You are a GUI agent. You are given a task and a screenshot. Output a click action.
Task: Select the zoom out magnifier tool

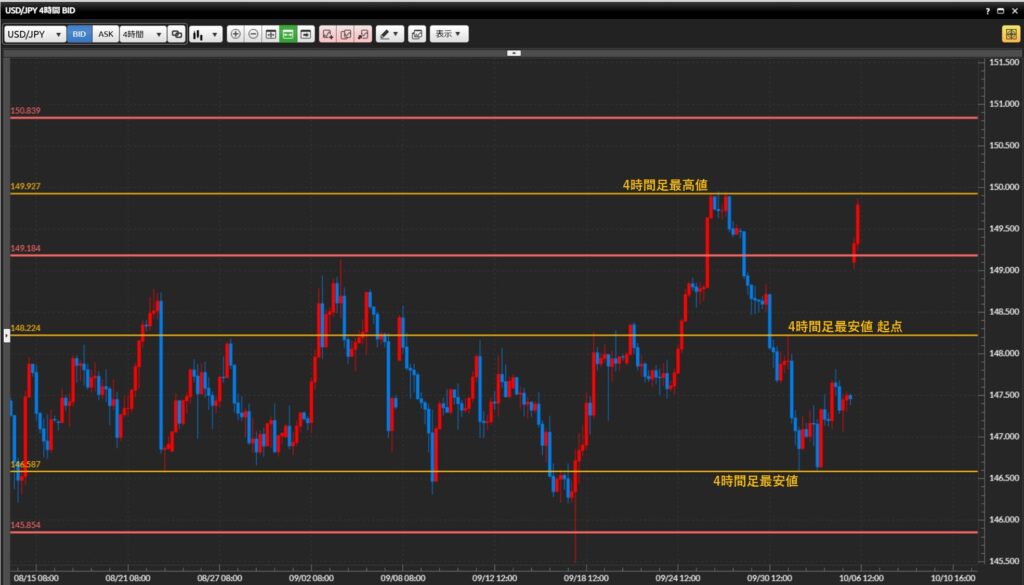click(252, 33)
